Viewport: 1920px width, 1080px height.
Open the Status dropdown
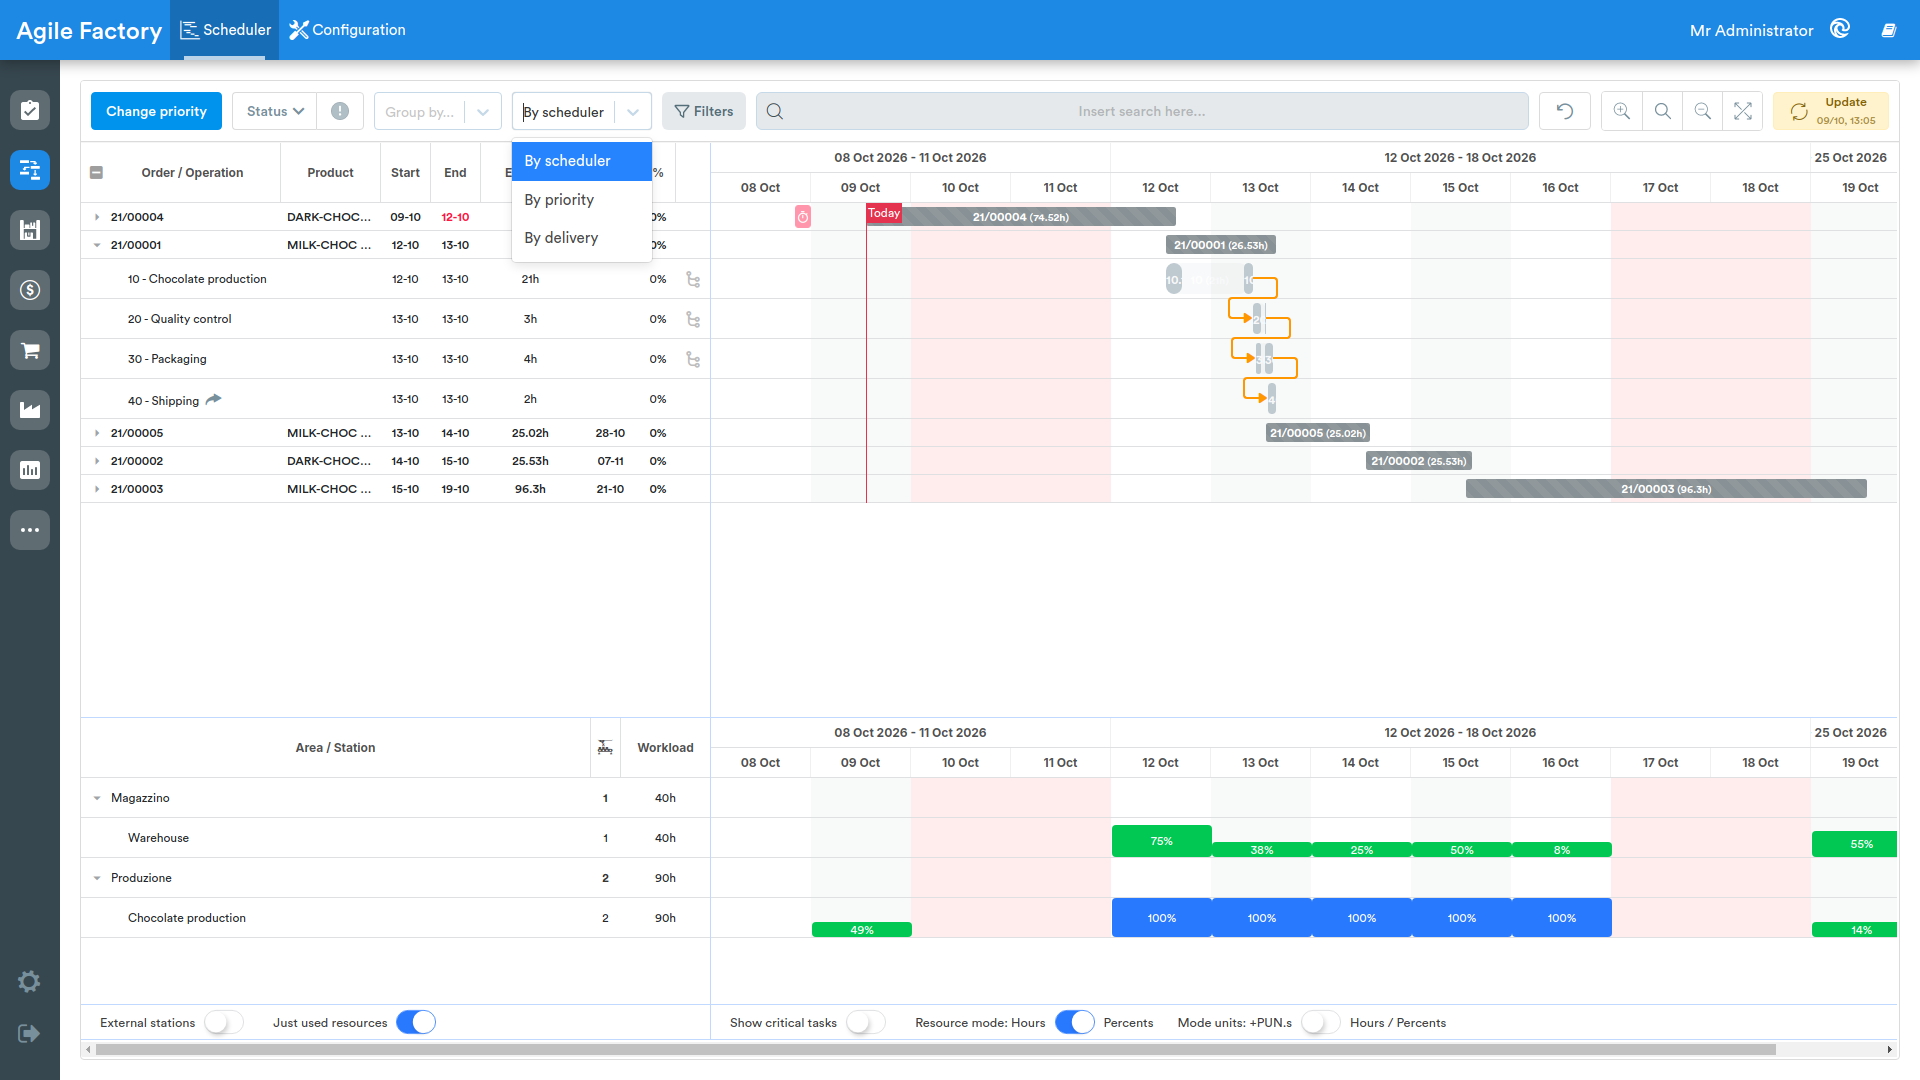tap(275, 111)
